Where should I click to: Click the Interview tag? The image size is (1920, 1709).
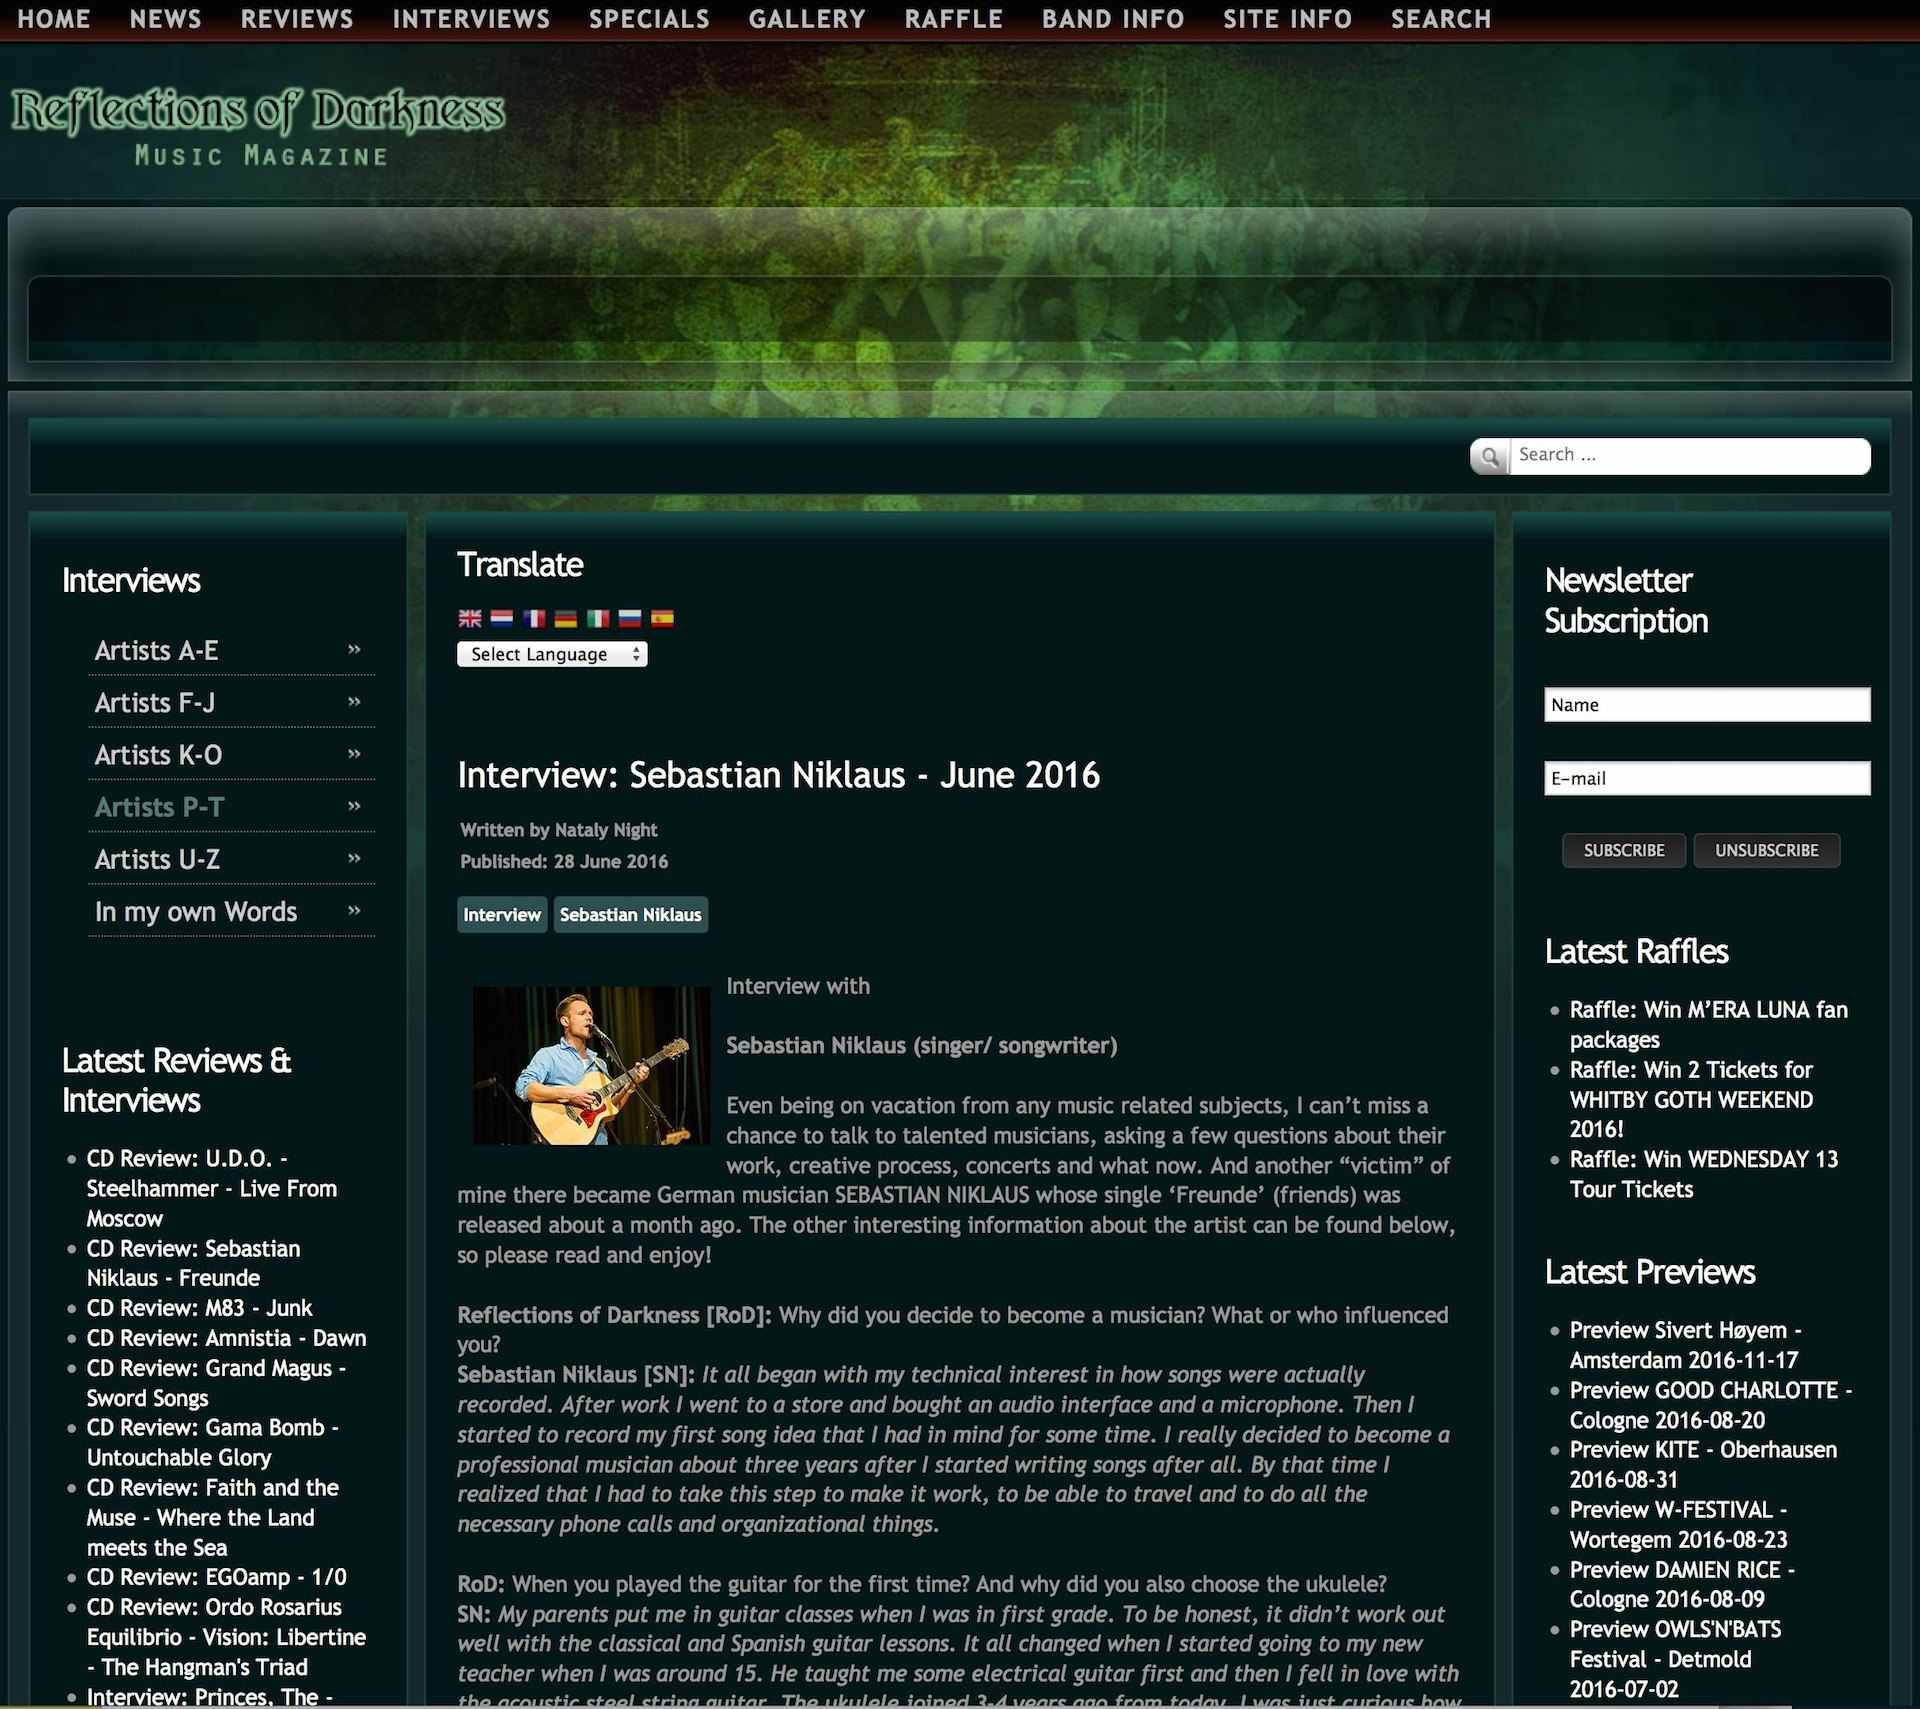click(502, 914)
